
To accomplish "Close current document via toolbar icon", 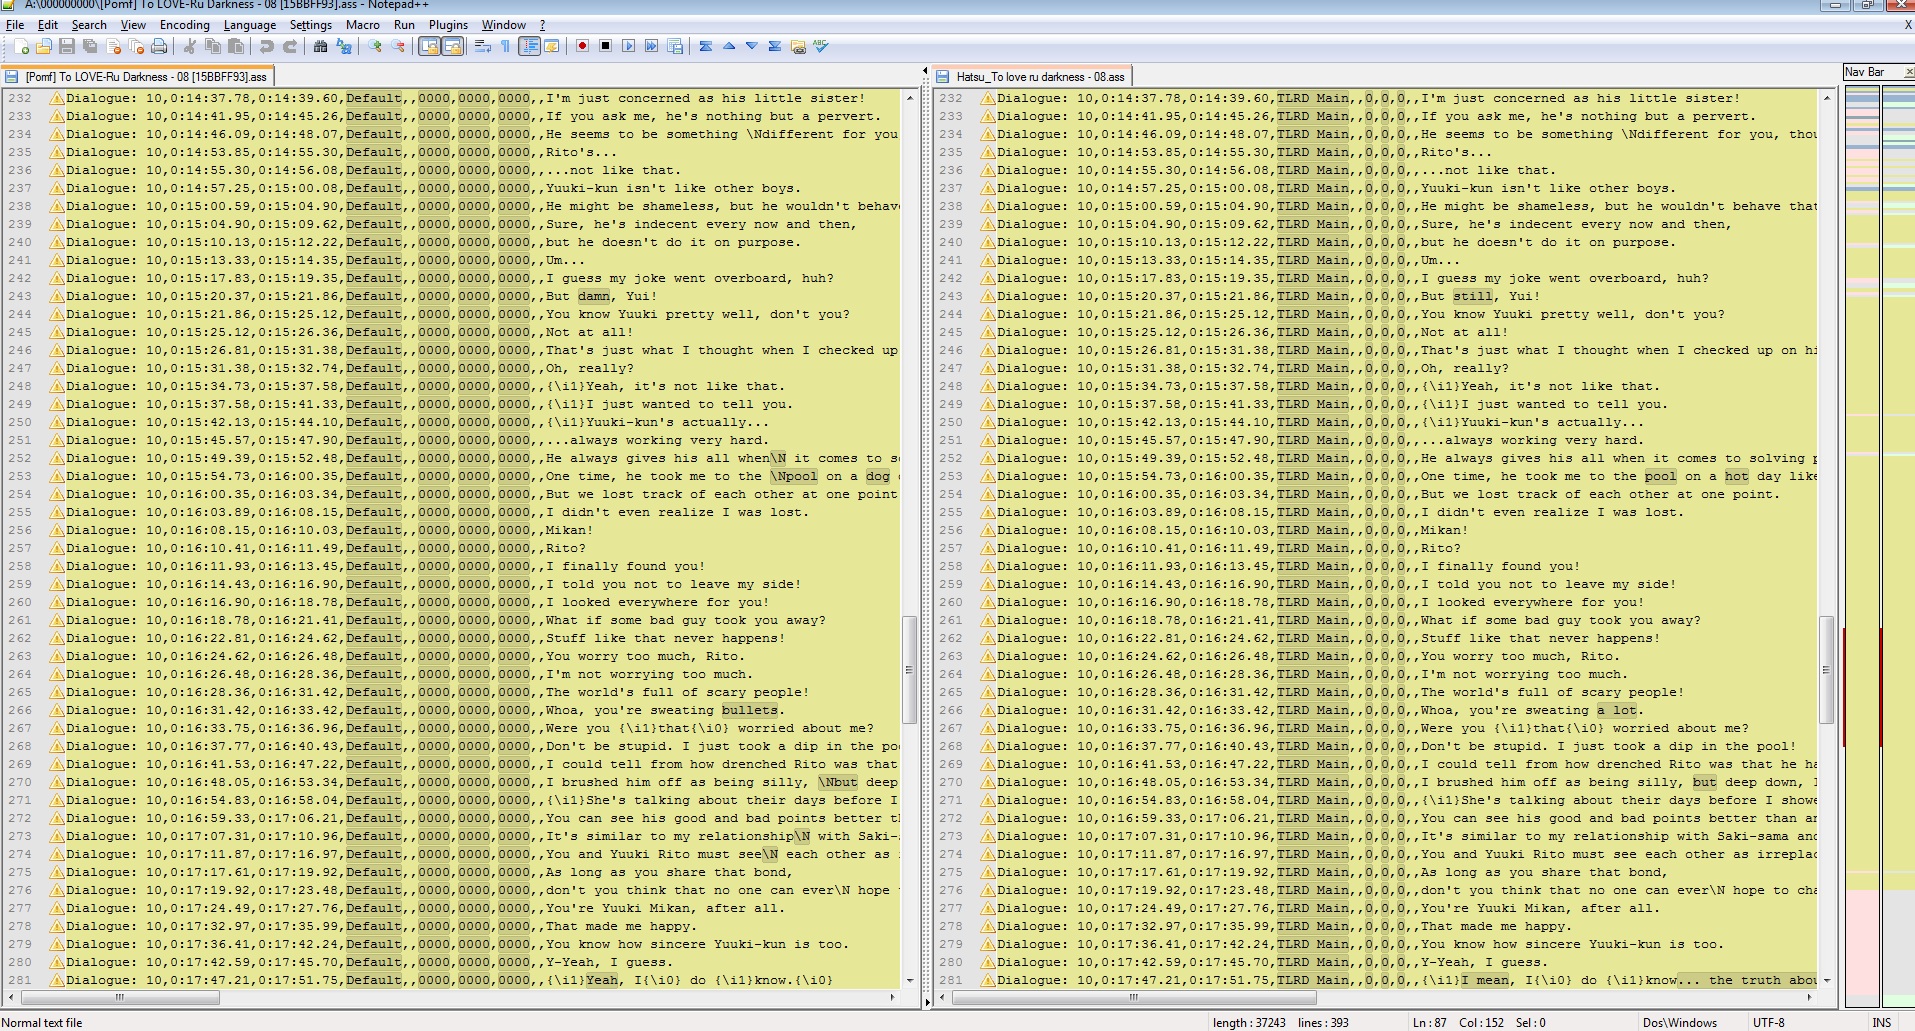I will point(113,46).
